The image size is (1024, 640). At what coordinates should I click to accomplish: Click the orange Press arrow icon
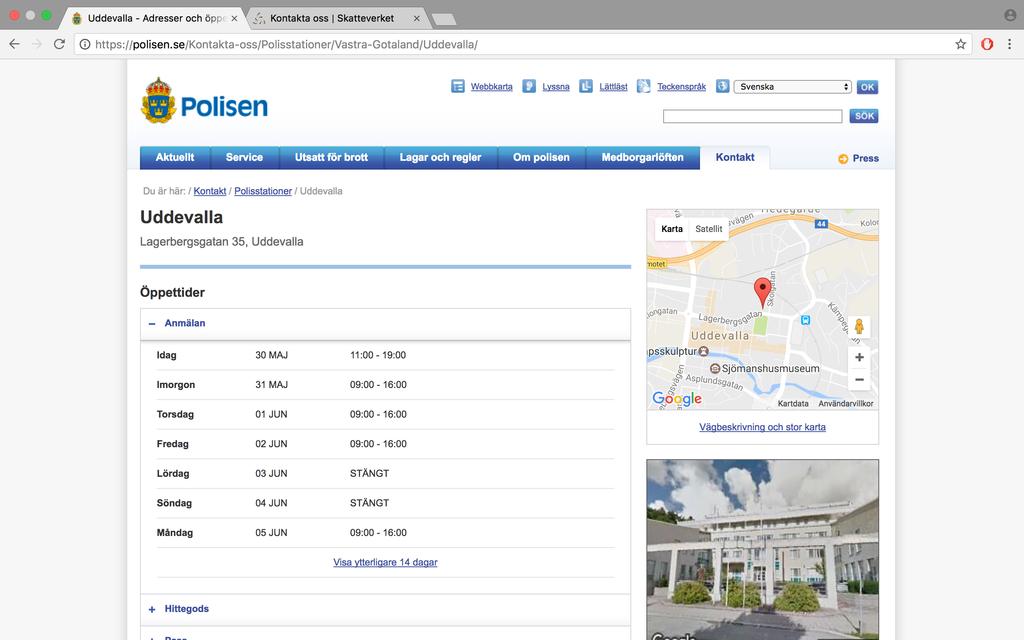point(843,159)
